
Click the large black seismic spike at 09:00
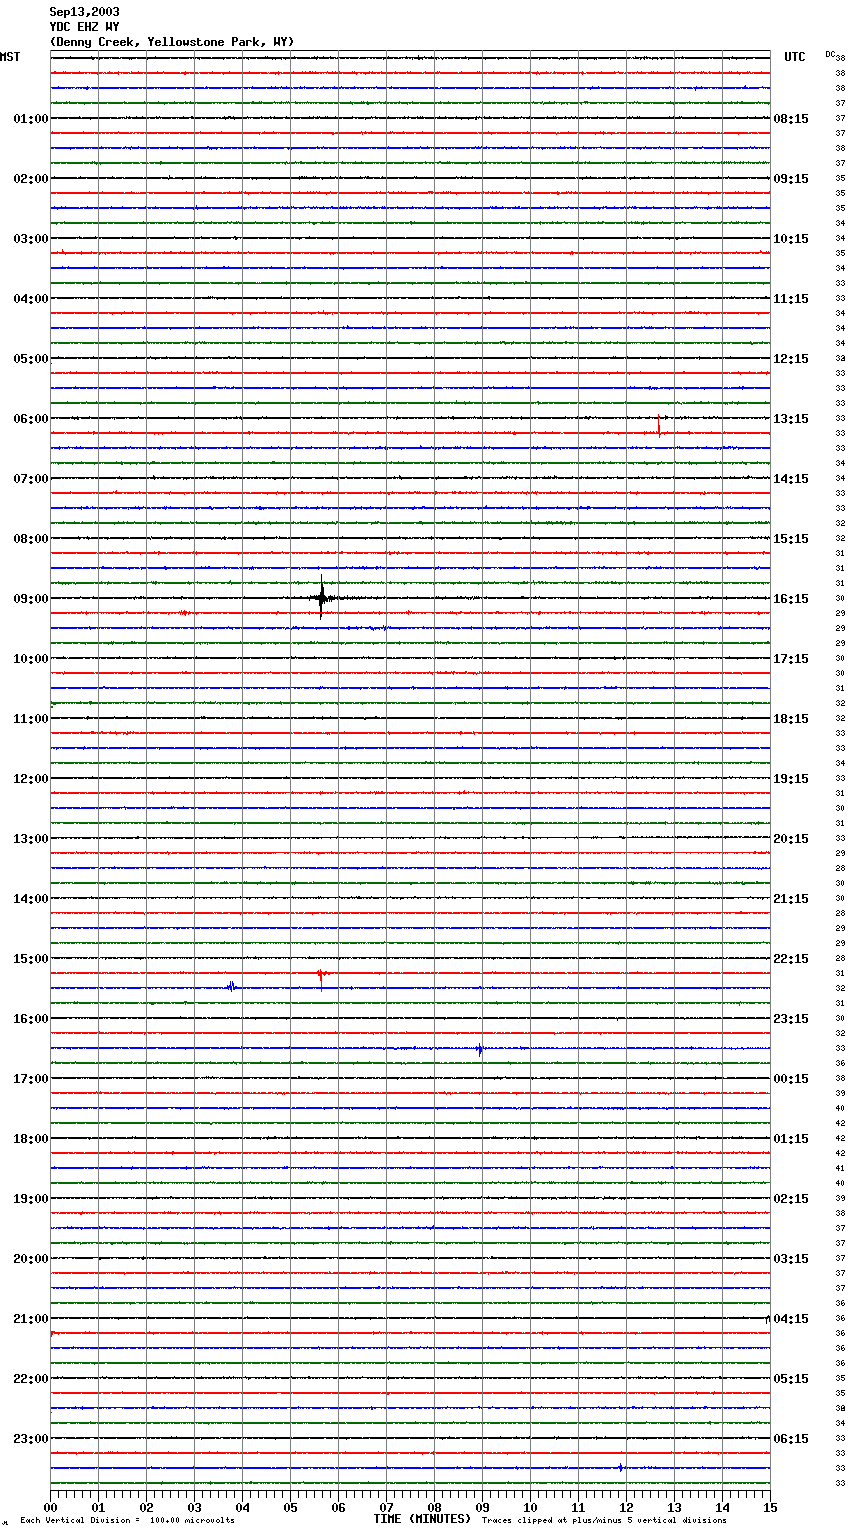(x=321, y=599)
